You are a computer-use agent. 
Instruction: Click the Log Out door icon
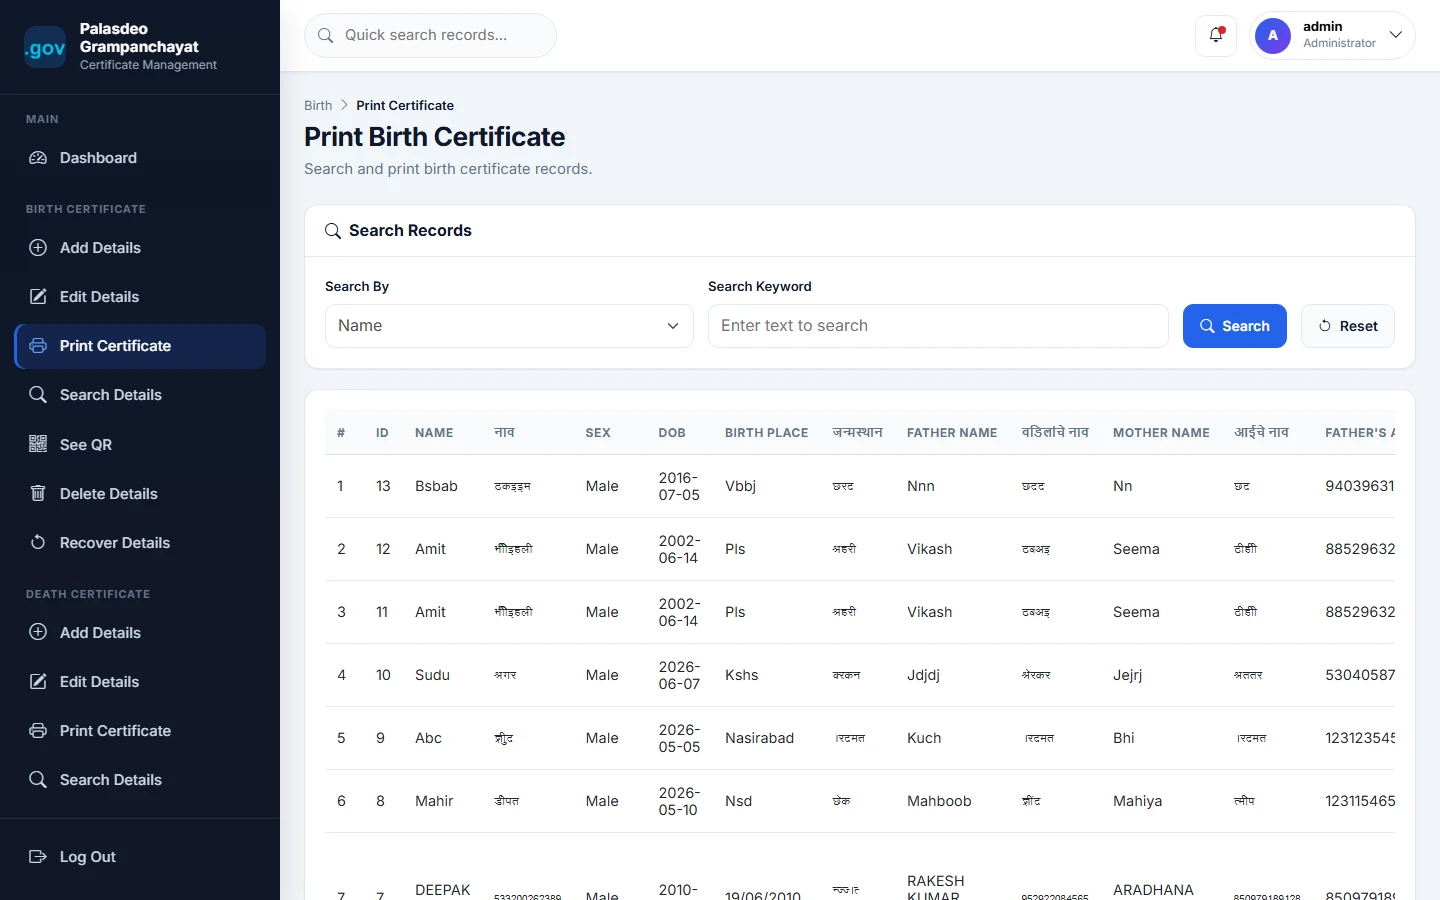[38, 856]
